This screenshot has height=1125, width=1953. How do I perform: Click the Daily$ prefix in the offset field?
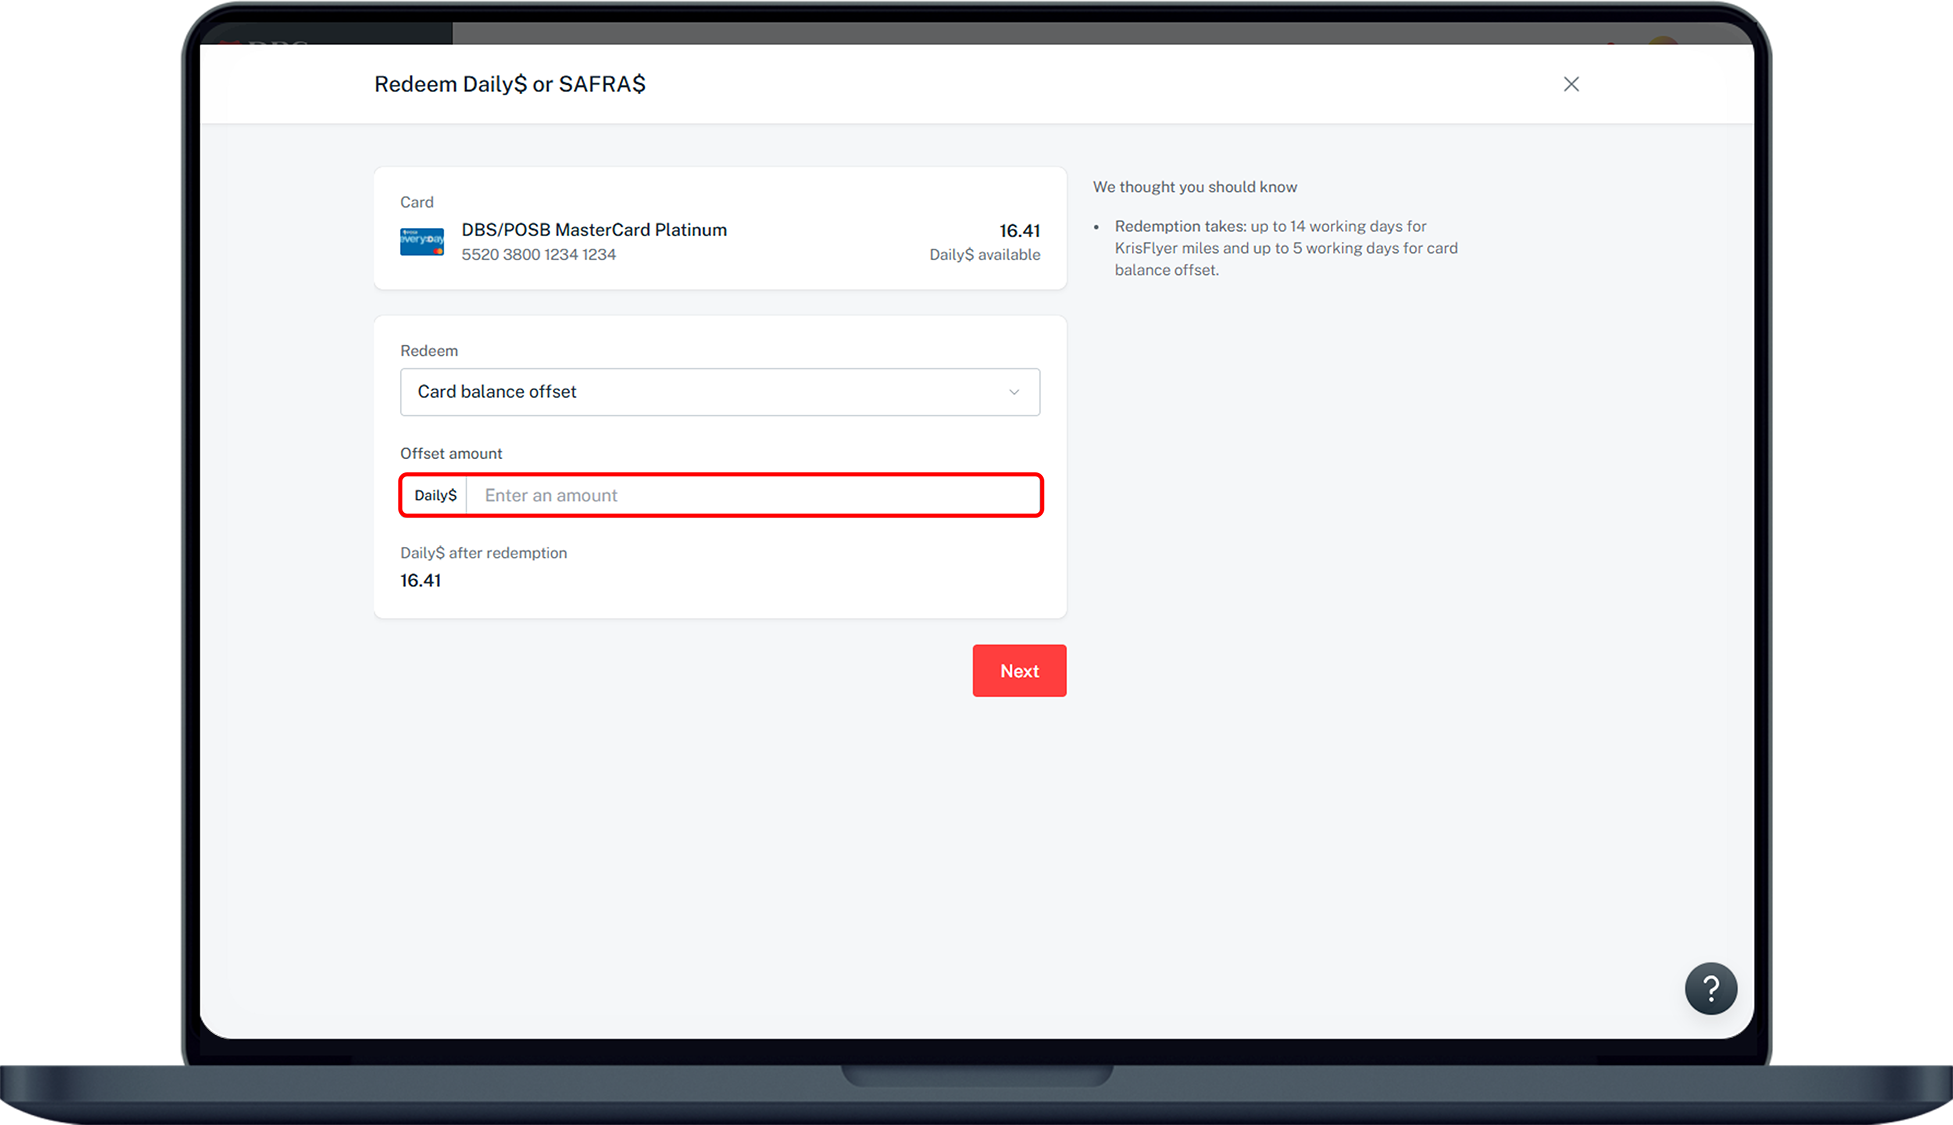tap(435, 496)
